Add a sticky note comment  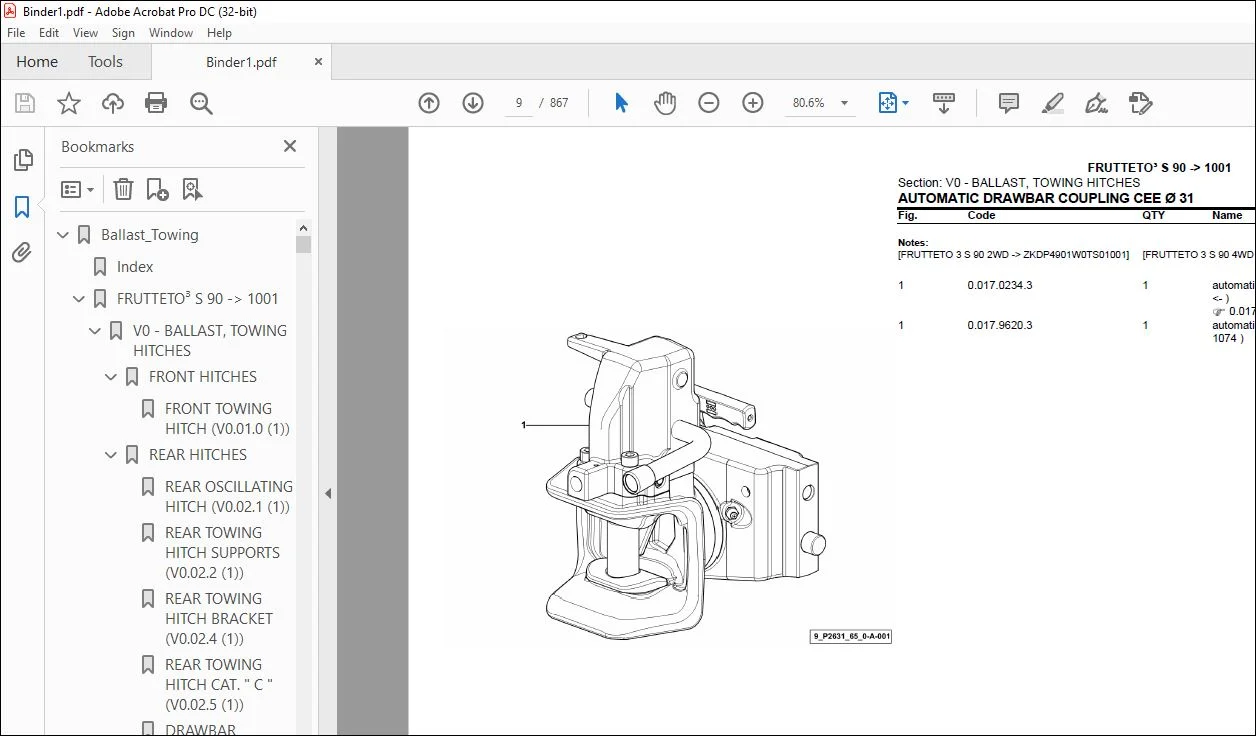coord(1009,103)
